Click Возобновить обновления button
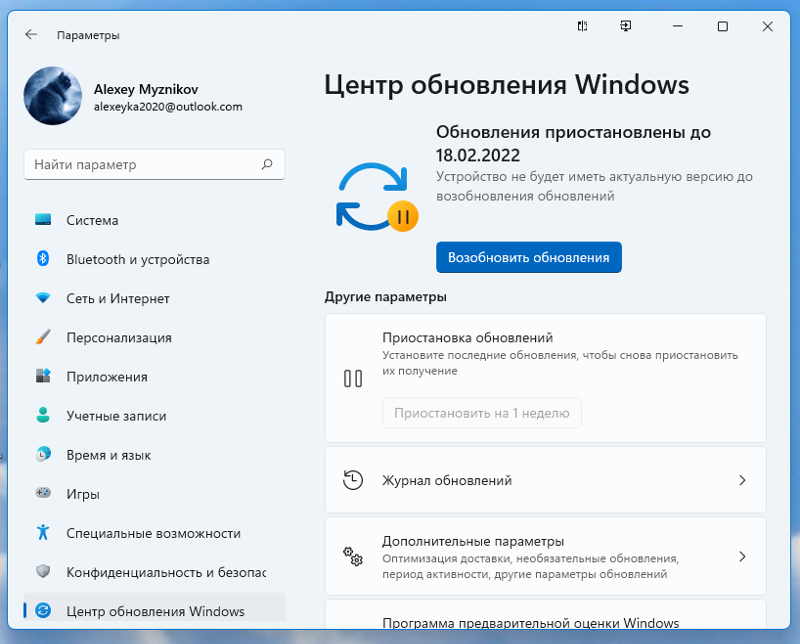The height and width of the screenshot is (644, 800). 529,257
